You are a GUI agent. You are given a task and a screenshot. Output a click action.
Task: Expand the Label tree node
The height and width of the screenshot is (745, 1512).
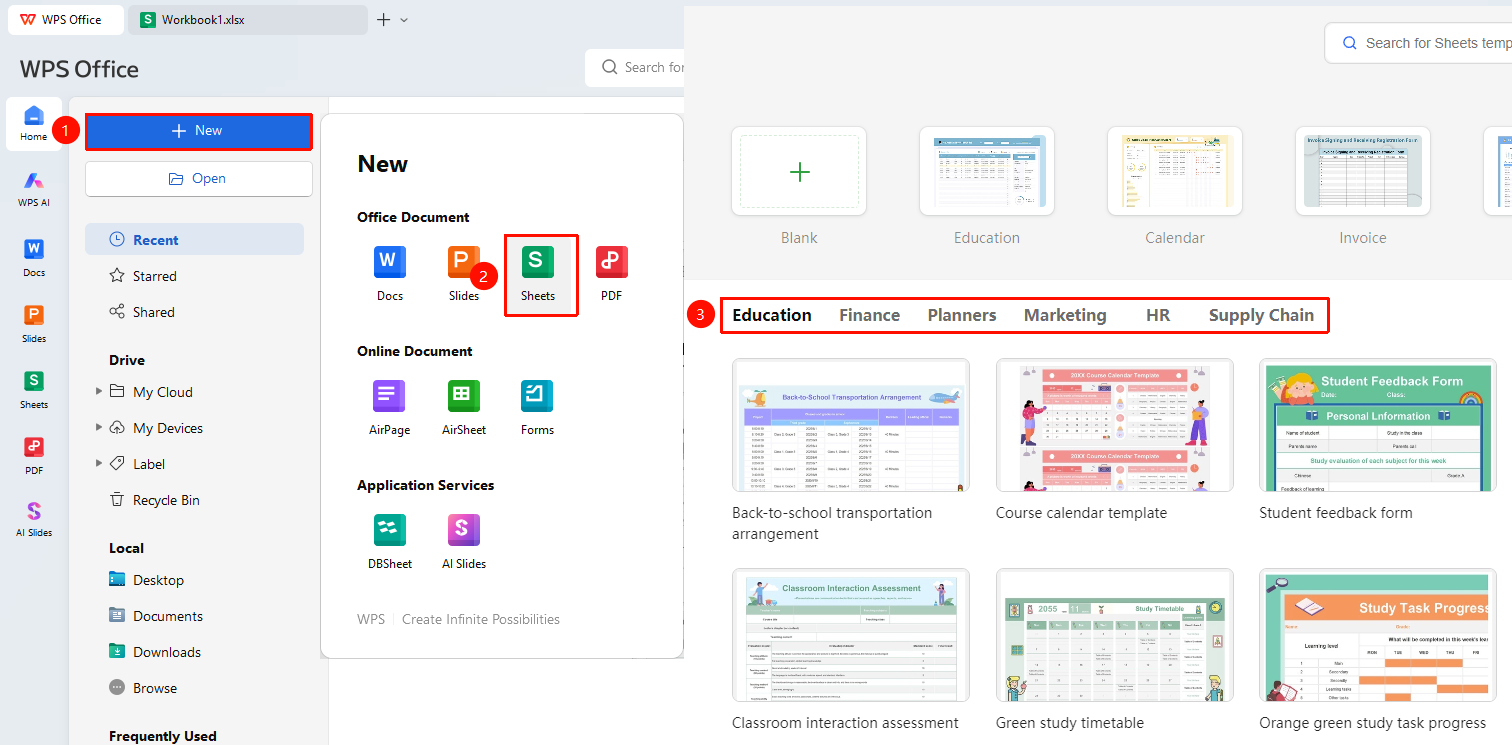click(99, 464)
